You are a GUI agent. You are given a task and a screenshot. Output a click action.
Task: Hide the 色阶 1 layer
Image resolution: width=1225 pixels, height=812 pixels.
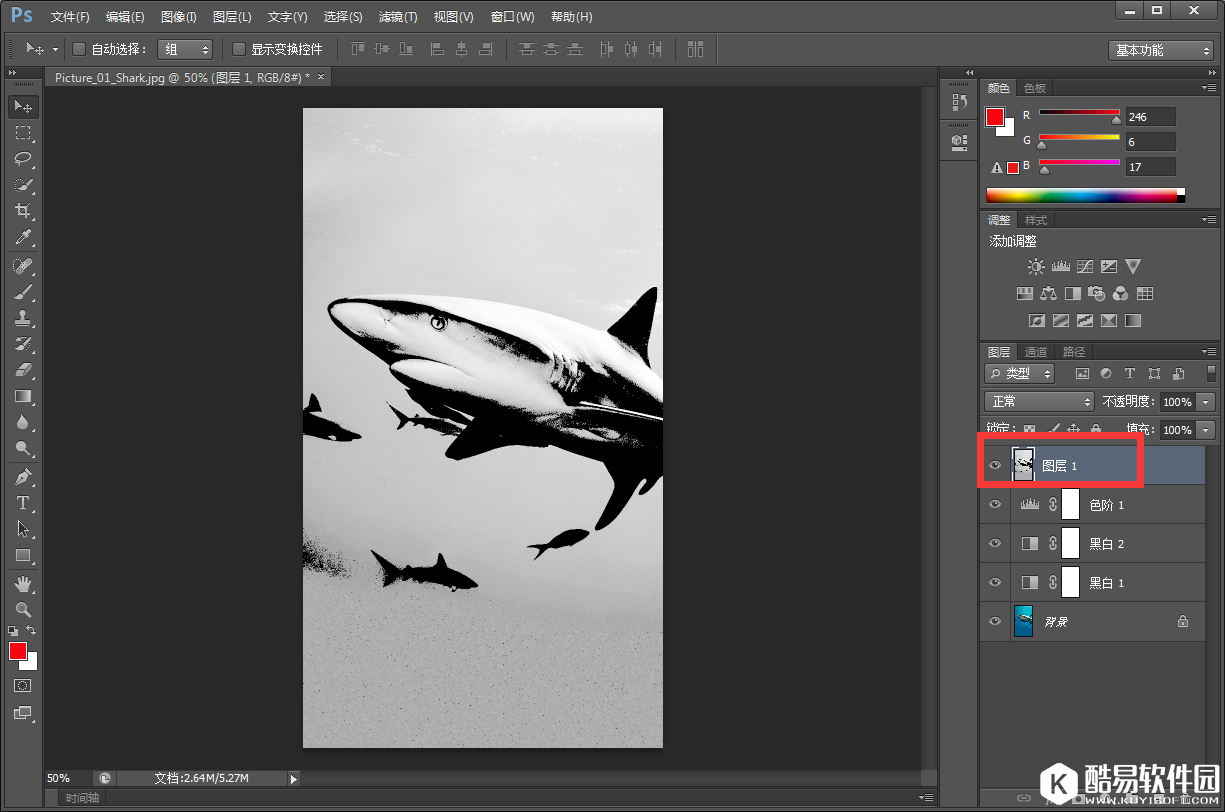(x=994, y=505)
